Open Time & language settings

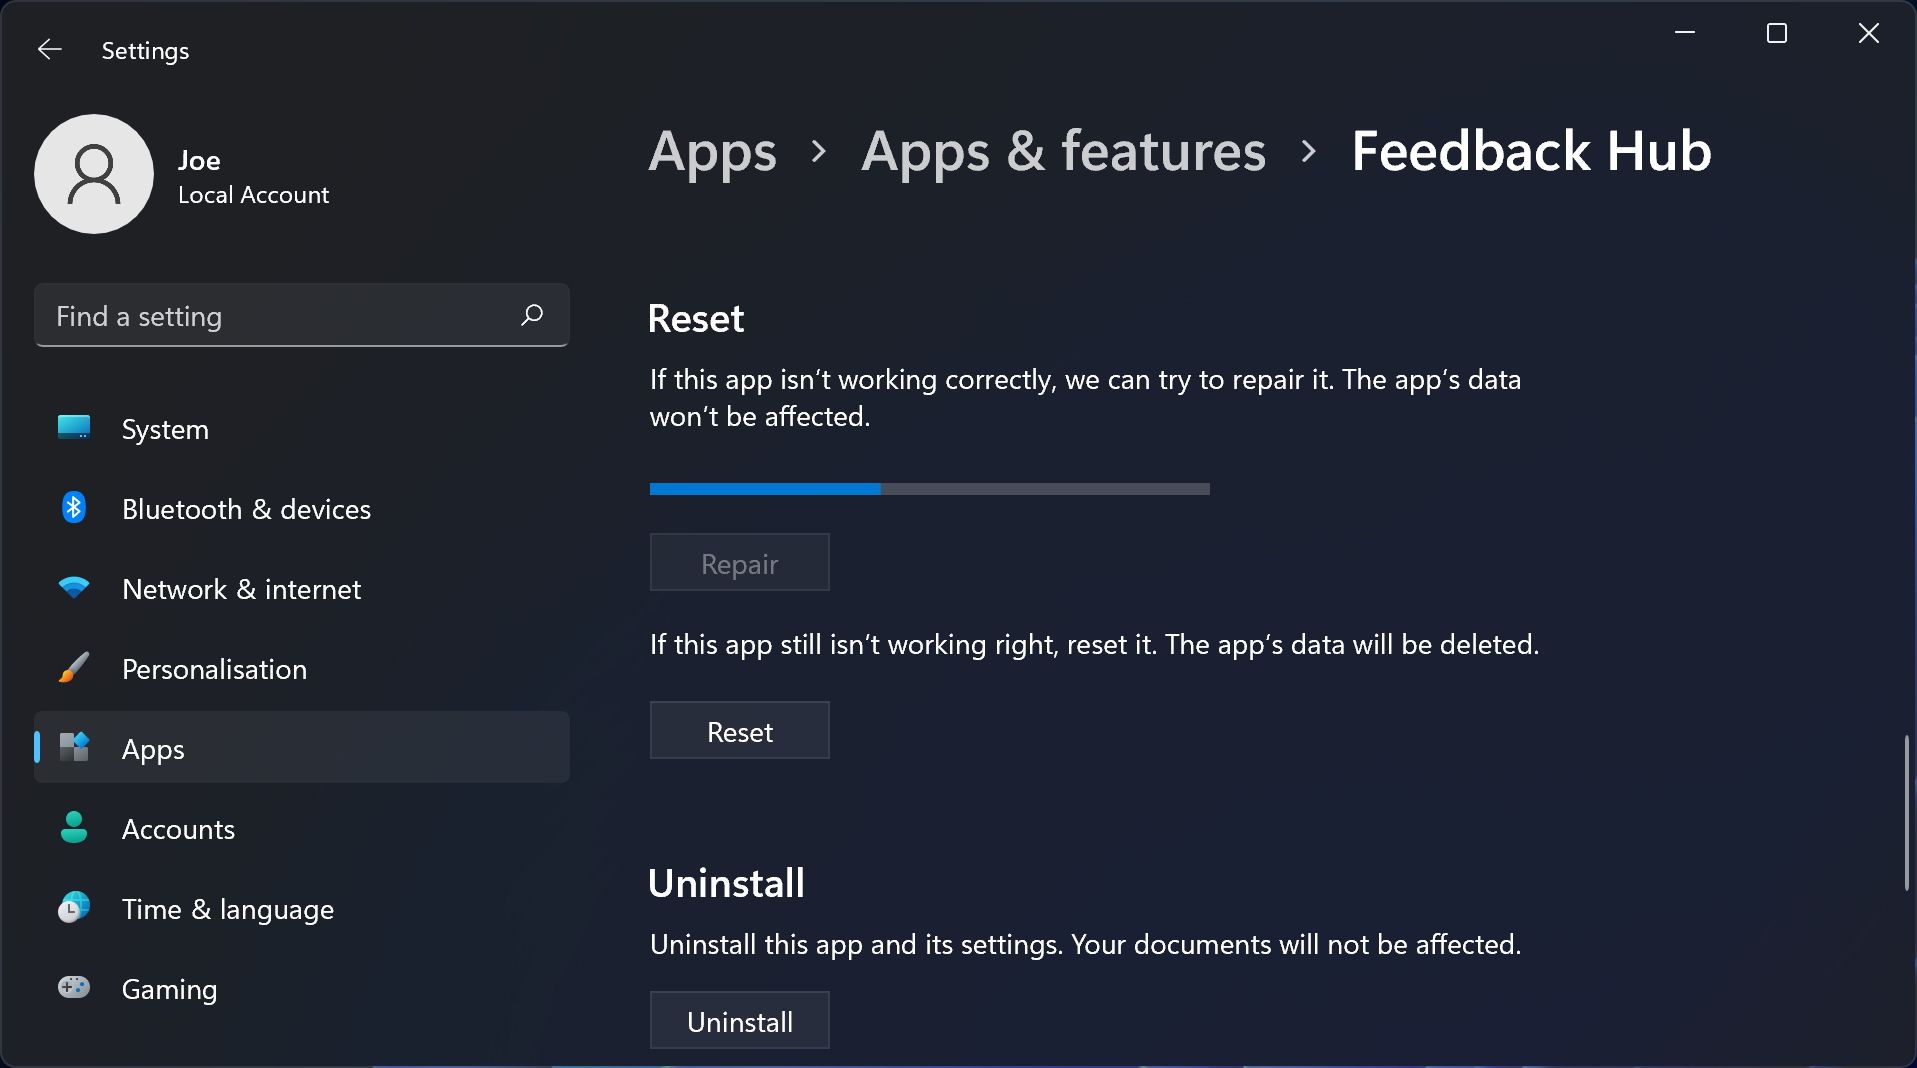[x=302, y=909]
